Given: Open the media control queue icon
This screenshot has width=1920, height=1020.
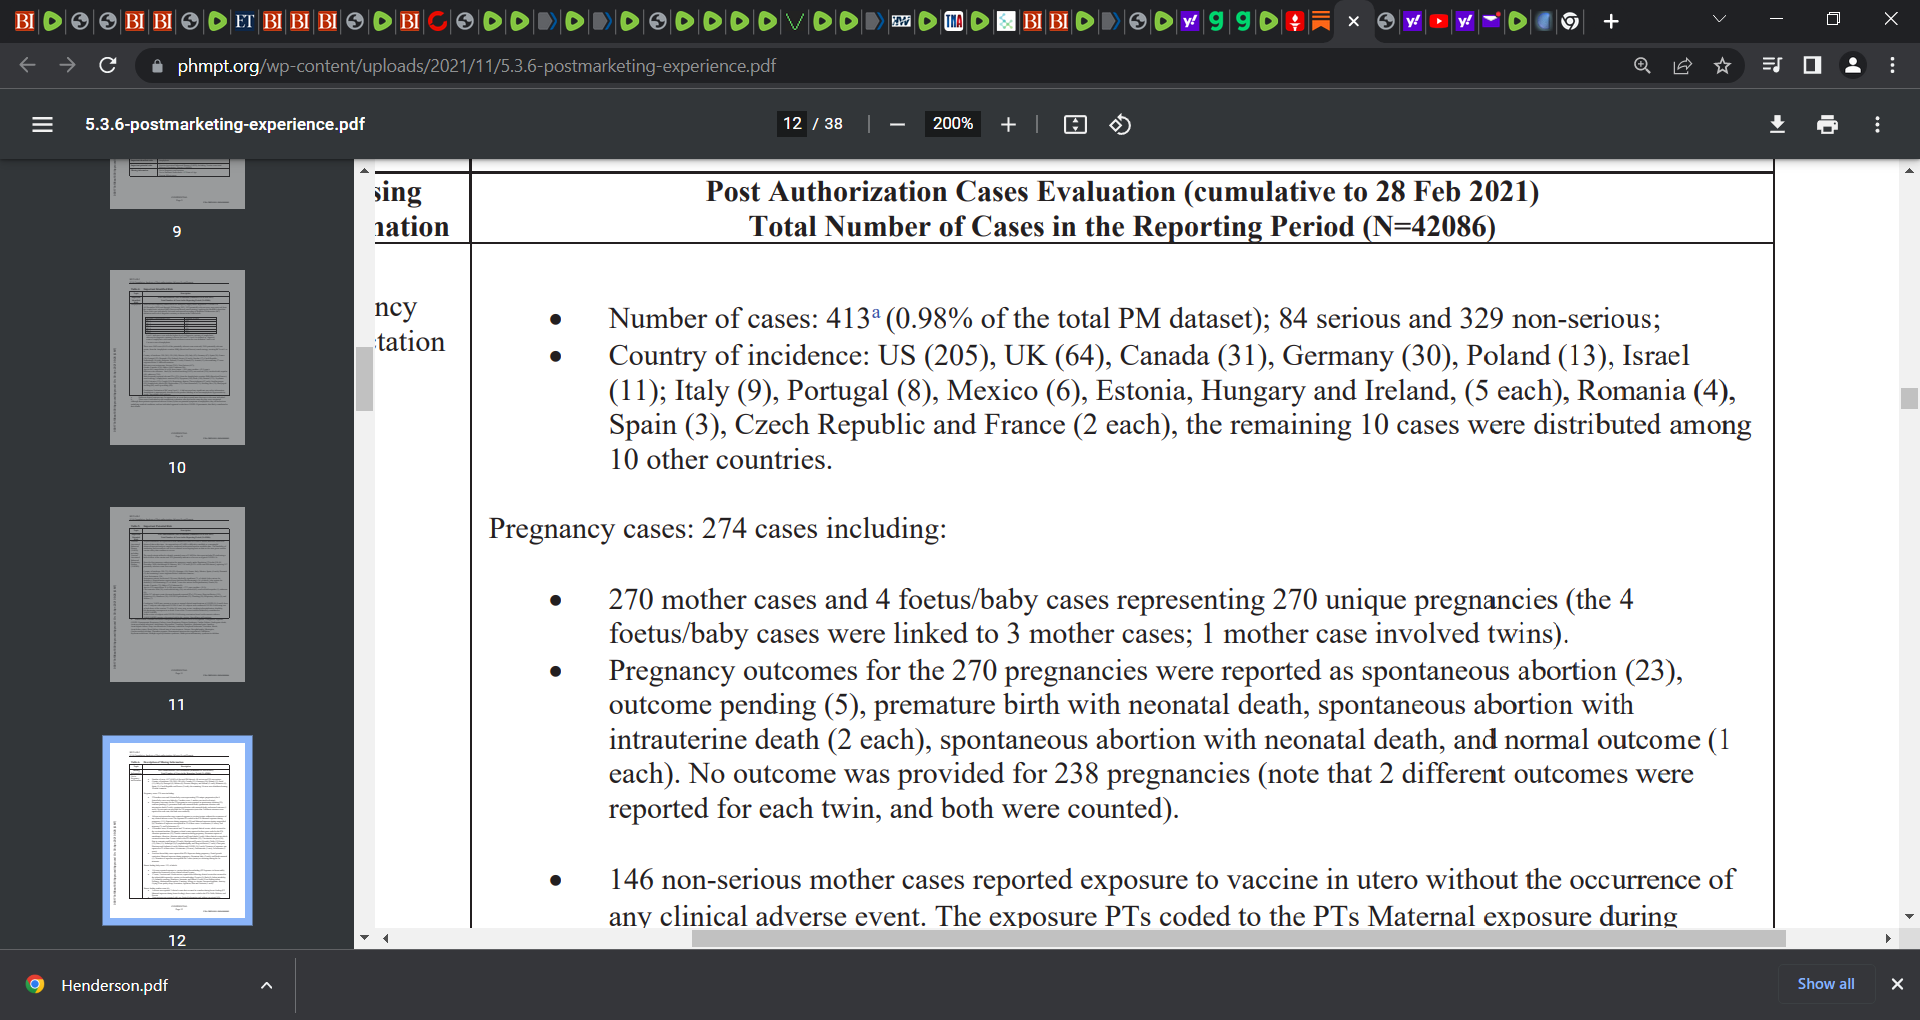Looking at the screenshot, I should tap(1771, 65).
